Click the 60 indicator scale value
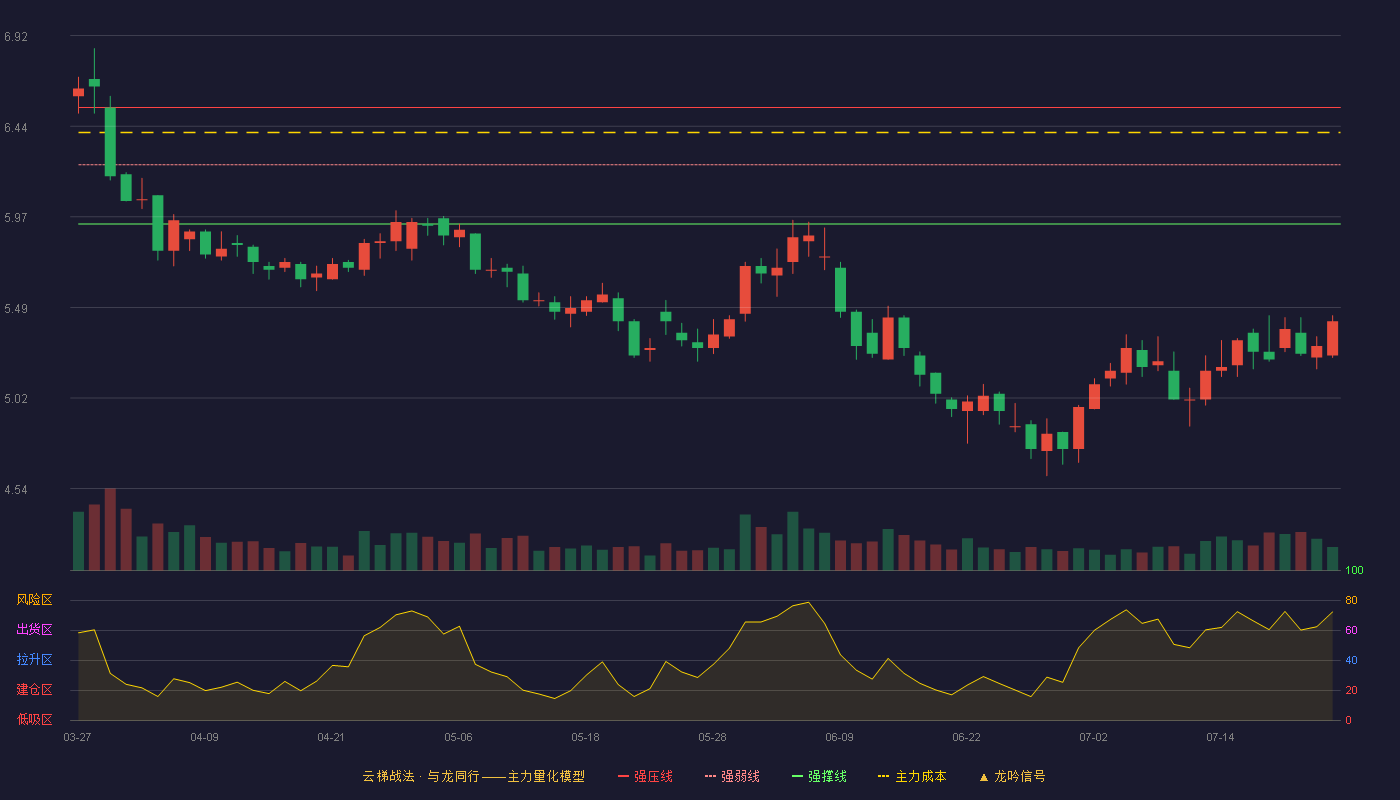This screenshot has width=1400, height=800. (1351, 630)
